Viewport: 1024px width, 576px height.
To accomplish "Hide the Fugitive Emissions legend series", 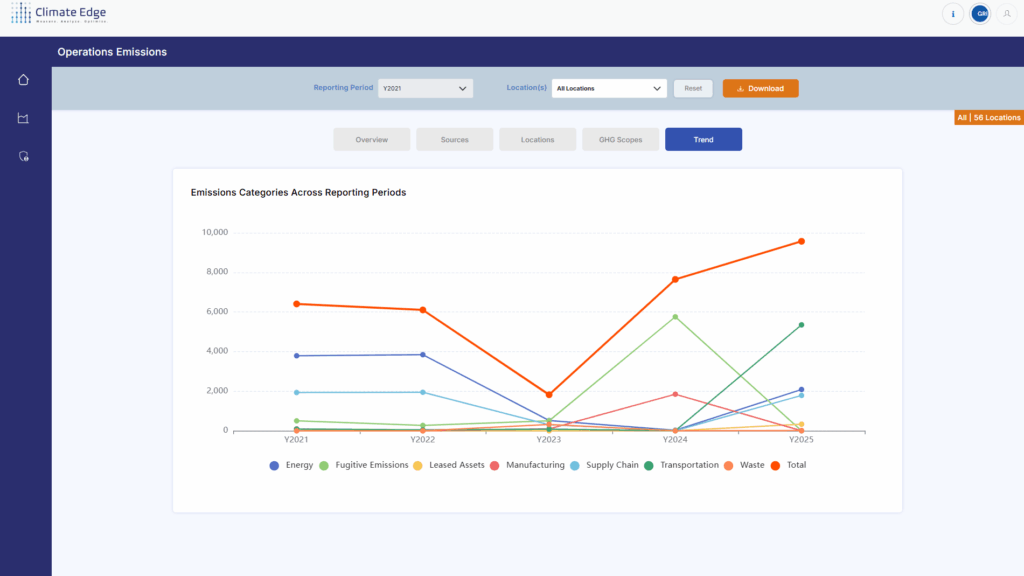I will point(364,465).
